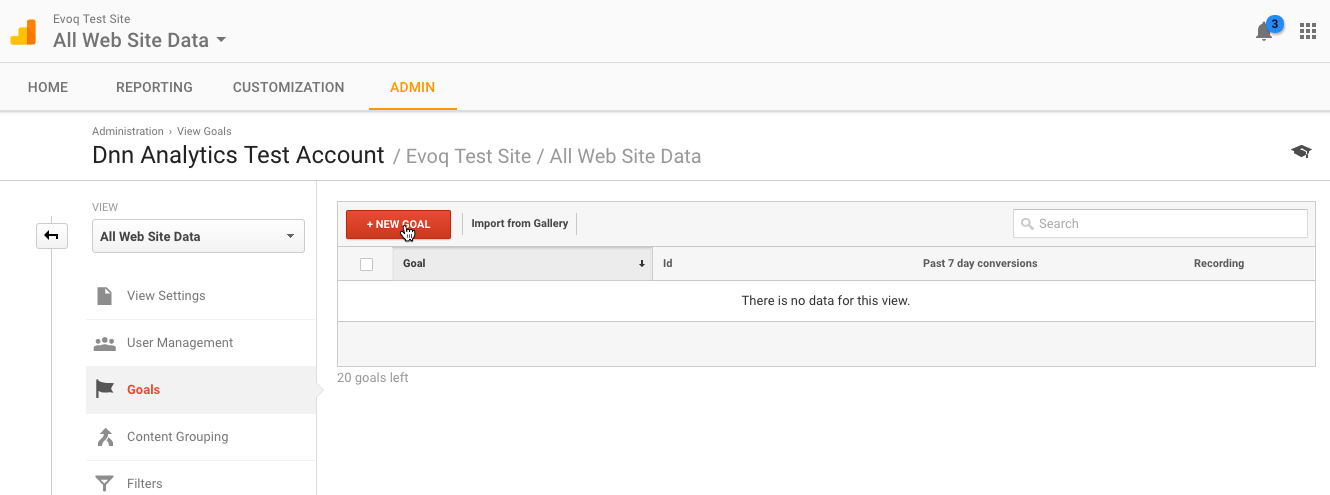
Task: Click the Filters funnel icon
Action: tap(104, 484)
